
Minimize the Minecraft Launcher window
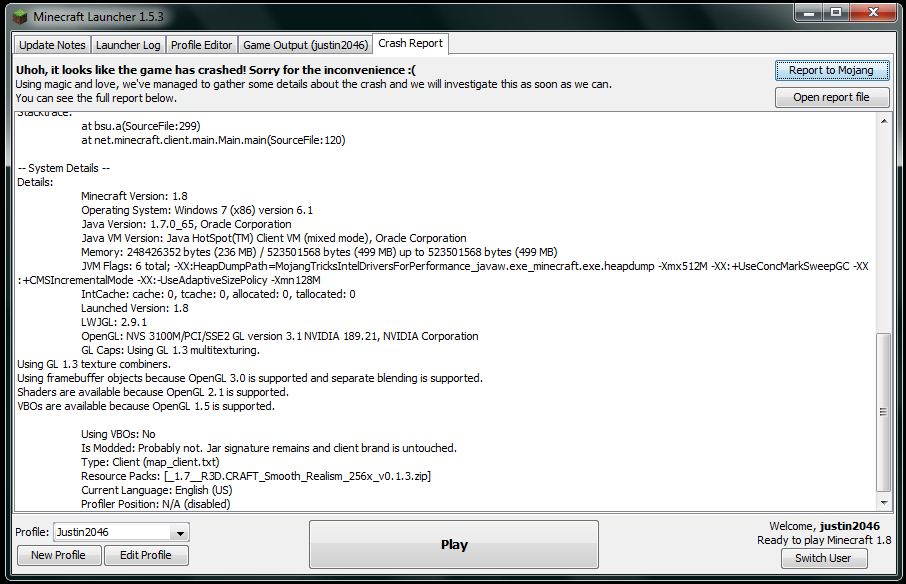tap(810, 12)
